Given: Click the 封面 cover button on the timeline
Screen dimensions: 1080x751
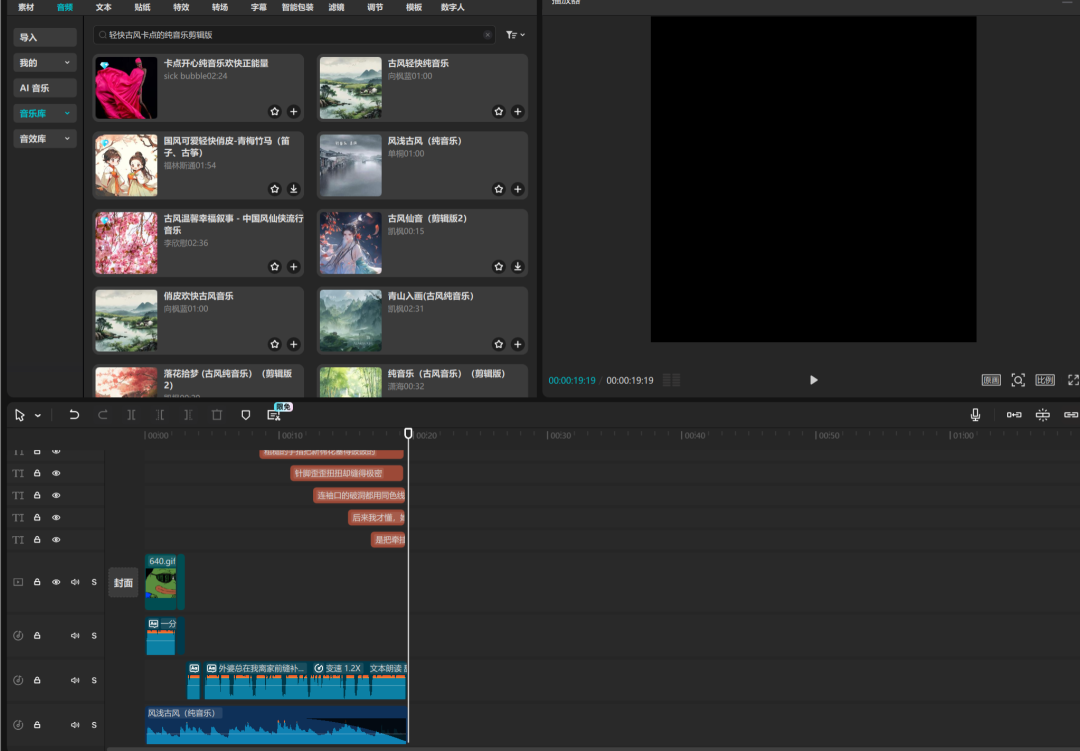Looking at the screenshot, I should [x=123, y=582].
